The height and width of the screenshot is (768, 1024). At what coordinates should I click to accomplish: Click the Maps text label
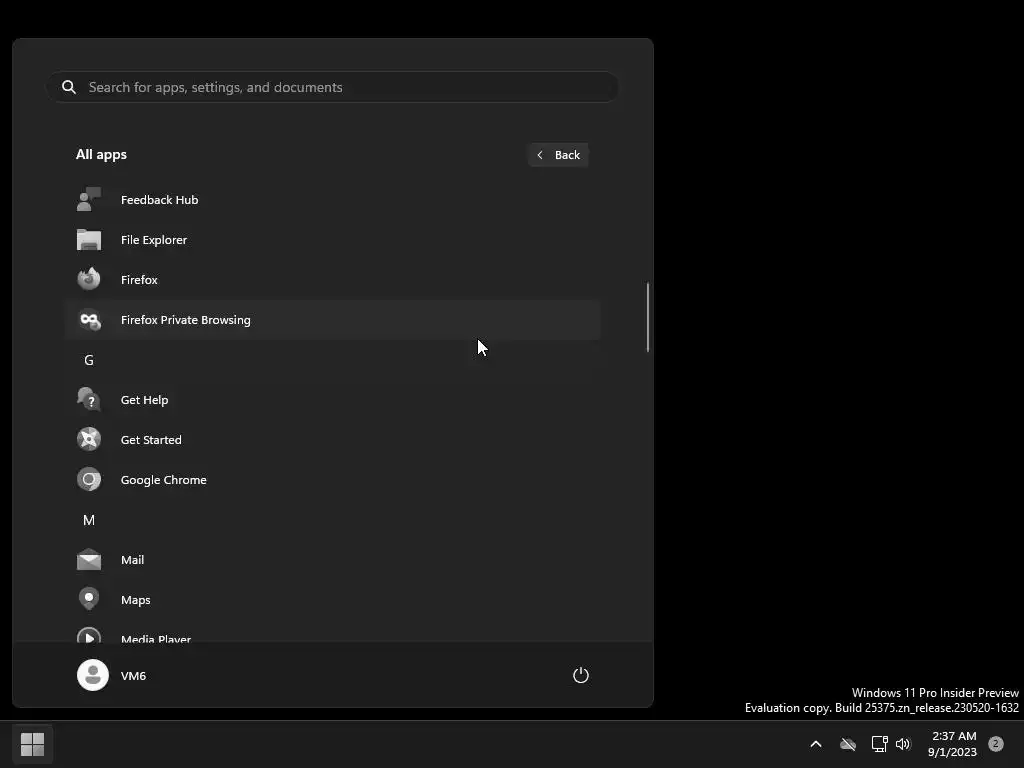click(x=135, y=600)
